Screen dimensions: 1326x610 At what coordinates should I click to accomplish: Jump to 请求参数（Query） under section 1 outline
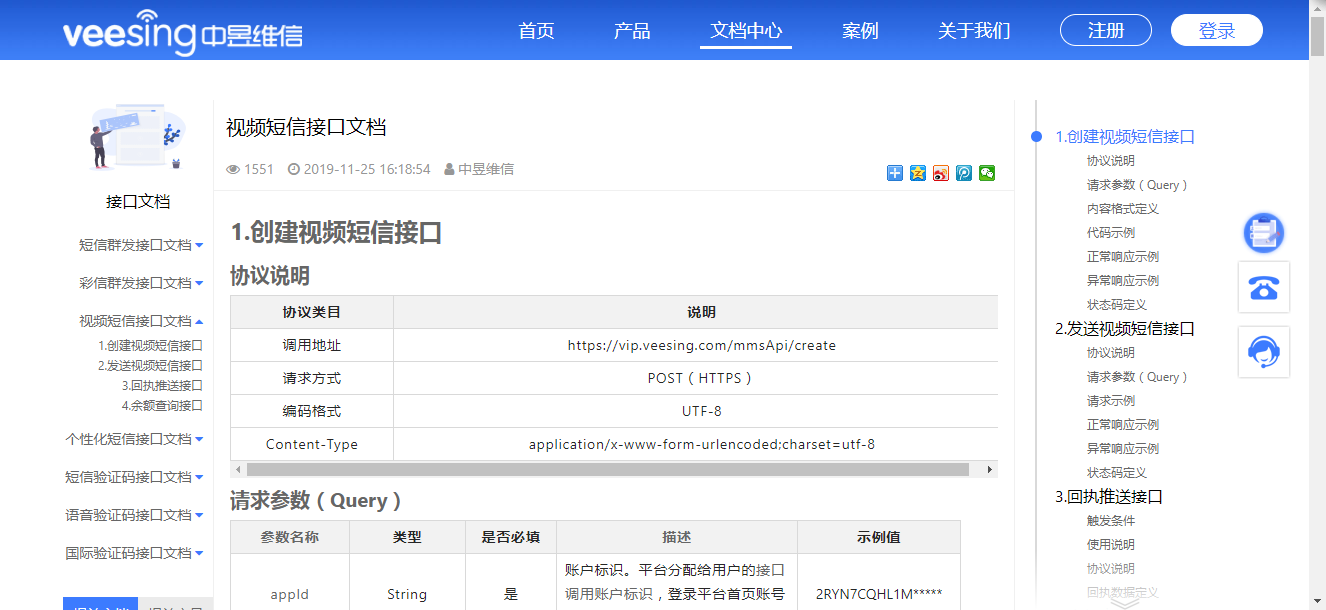click(x=1138, y=185)
